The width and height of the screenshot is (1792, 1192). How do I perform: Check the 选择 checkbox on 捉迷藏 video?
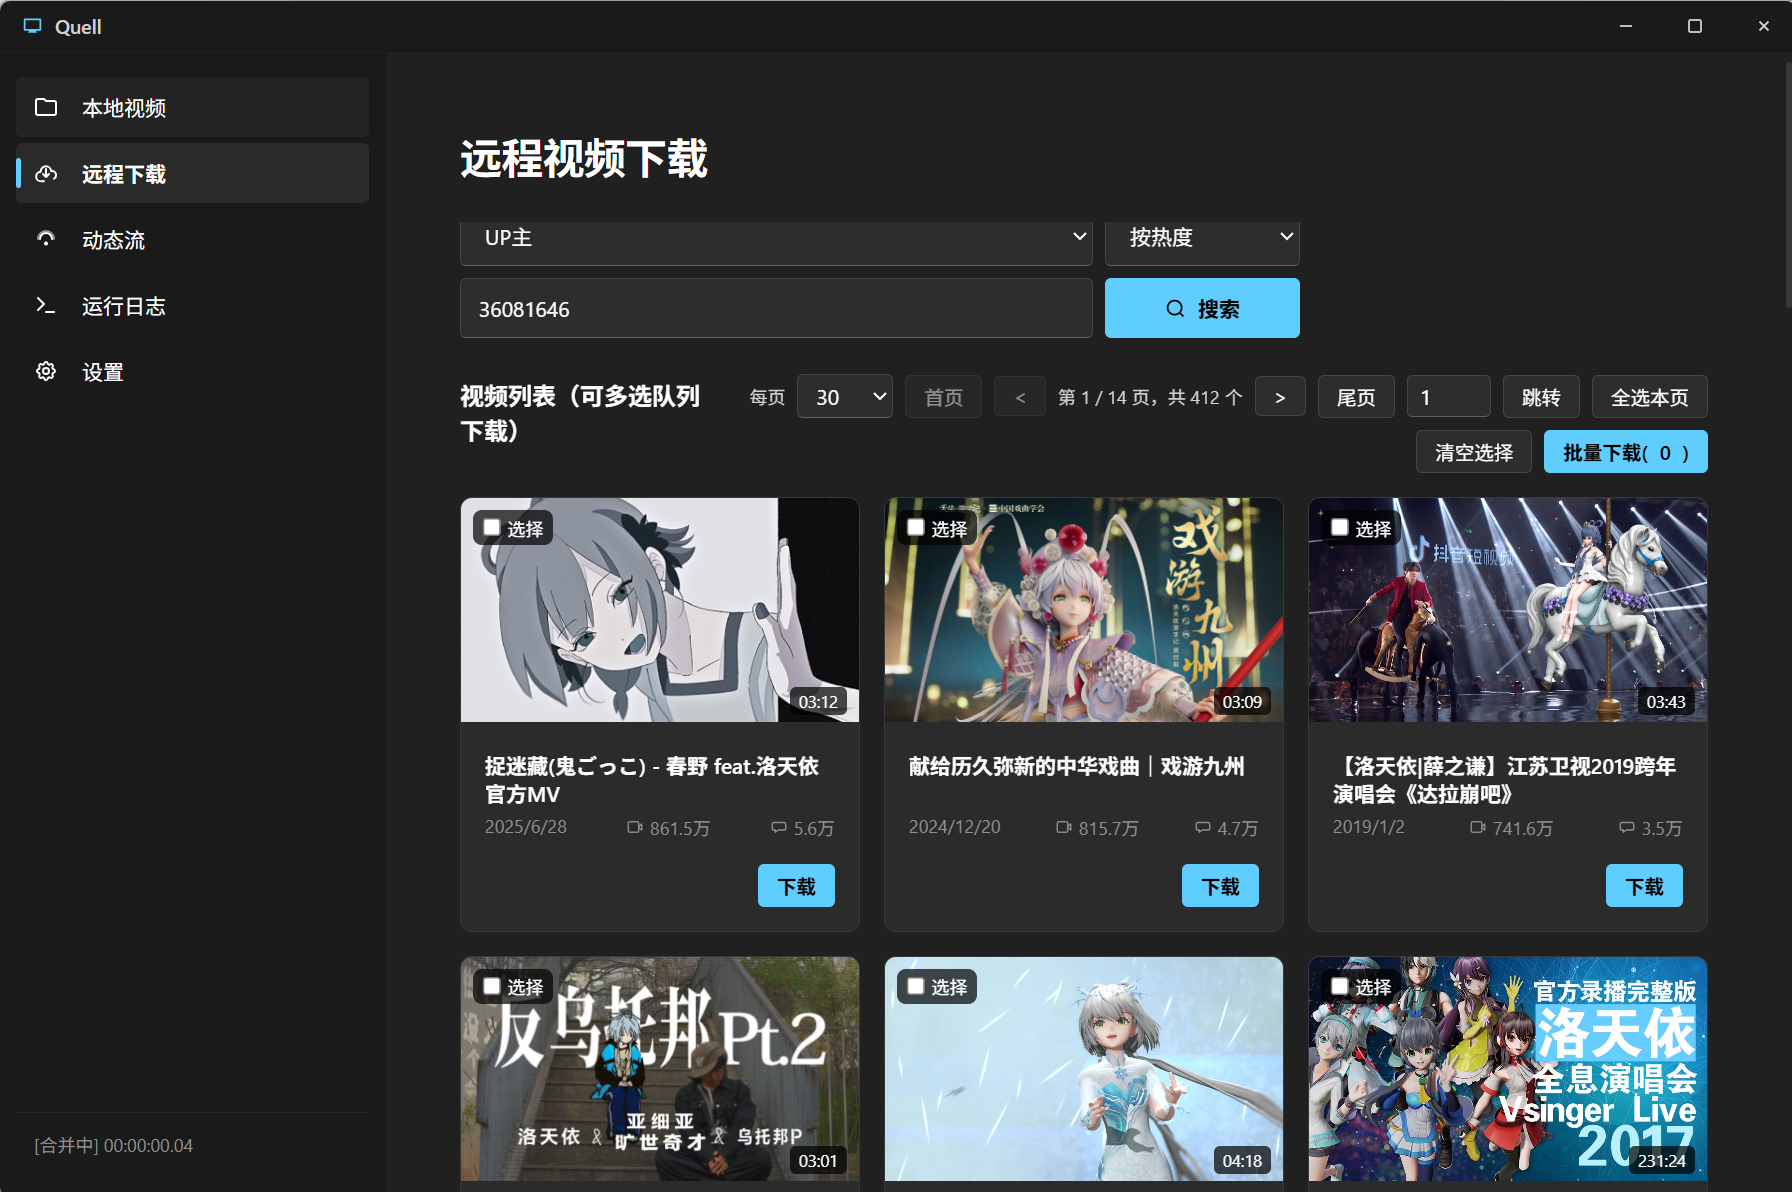pyautogui.click(x=490, y=527)
